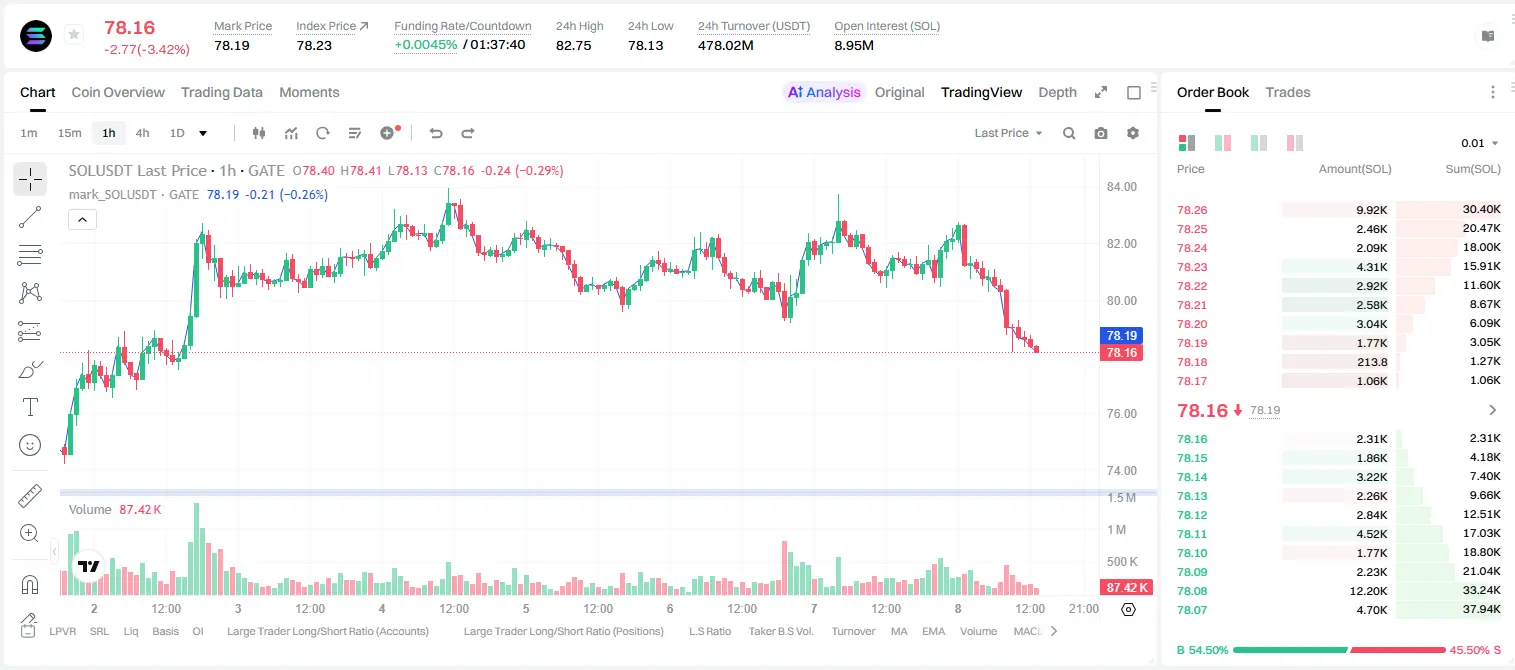Open the Coin Overview tab
1515x670 pixels.
point(118,92)
